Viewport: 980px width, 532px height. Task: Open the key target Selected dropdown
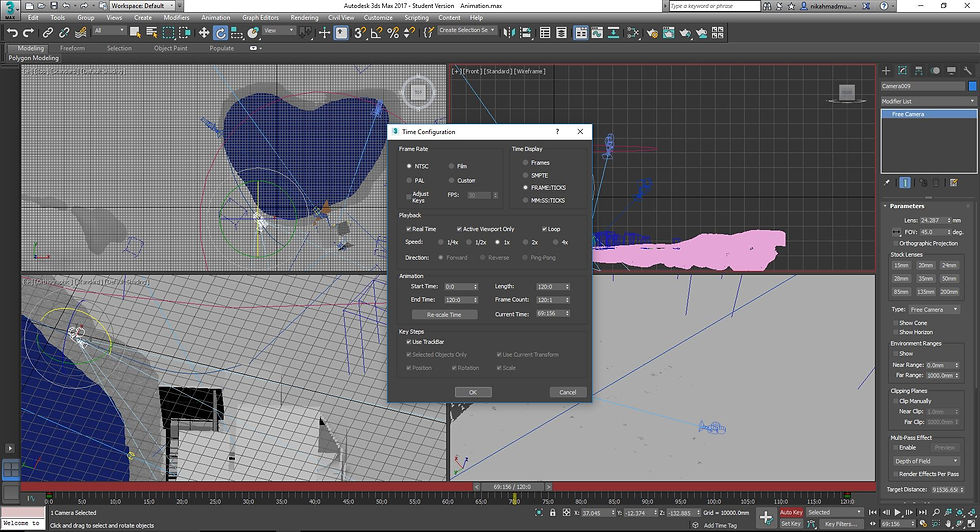834,512
